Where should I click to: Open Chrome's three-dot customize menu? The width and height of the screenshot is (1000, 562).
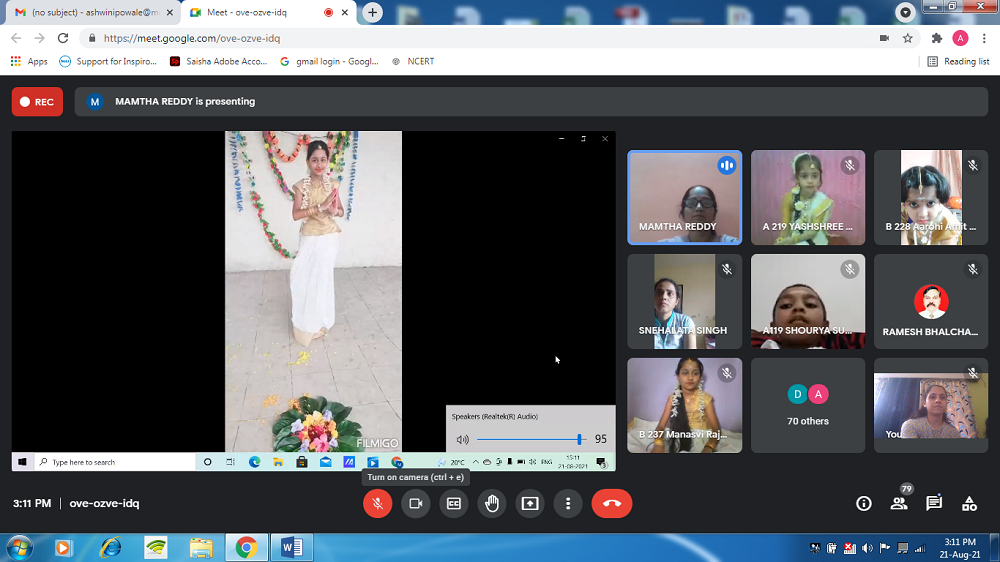coord(983,38)
